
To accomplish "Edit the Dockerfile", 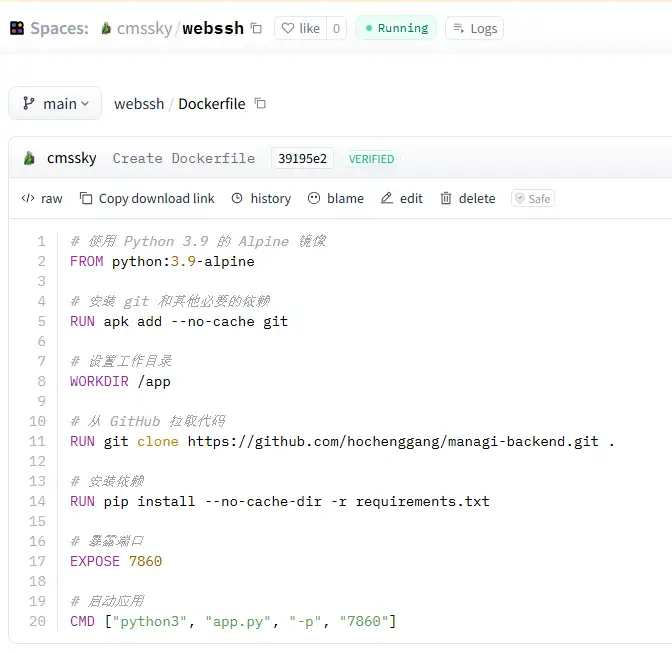I will 402,198.
